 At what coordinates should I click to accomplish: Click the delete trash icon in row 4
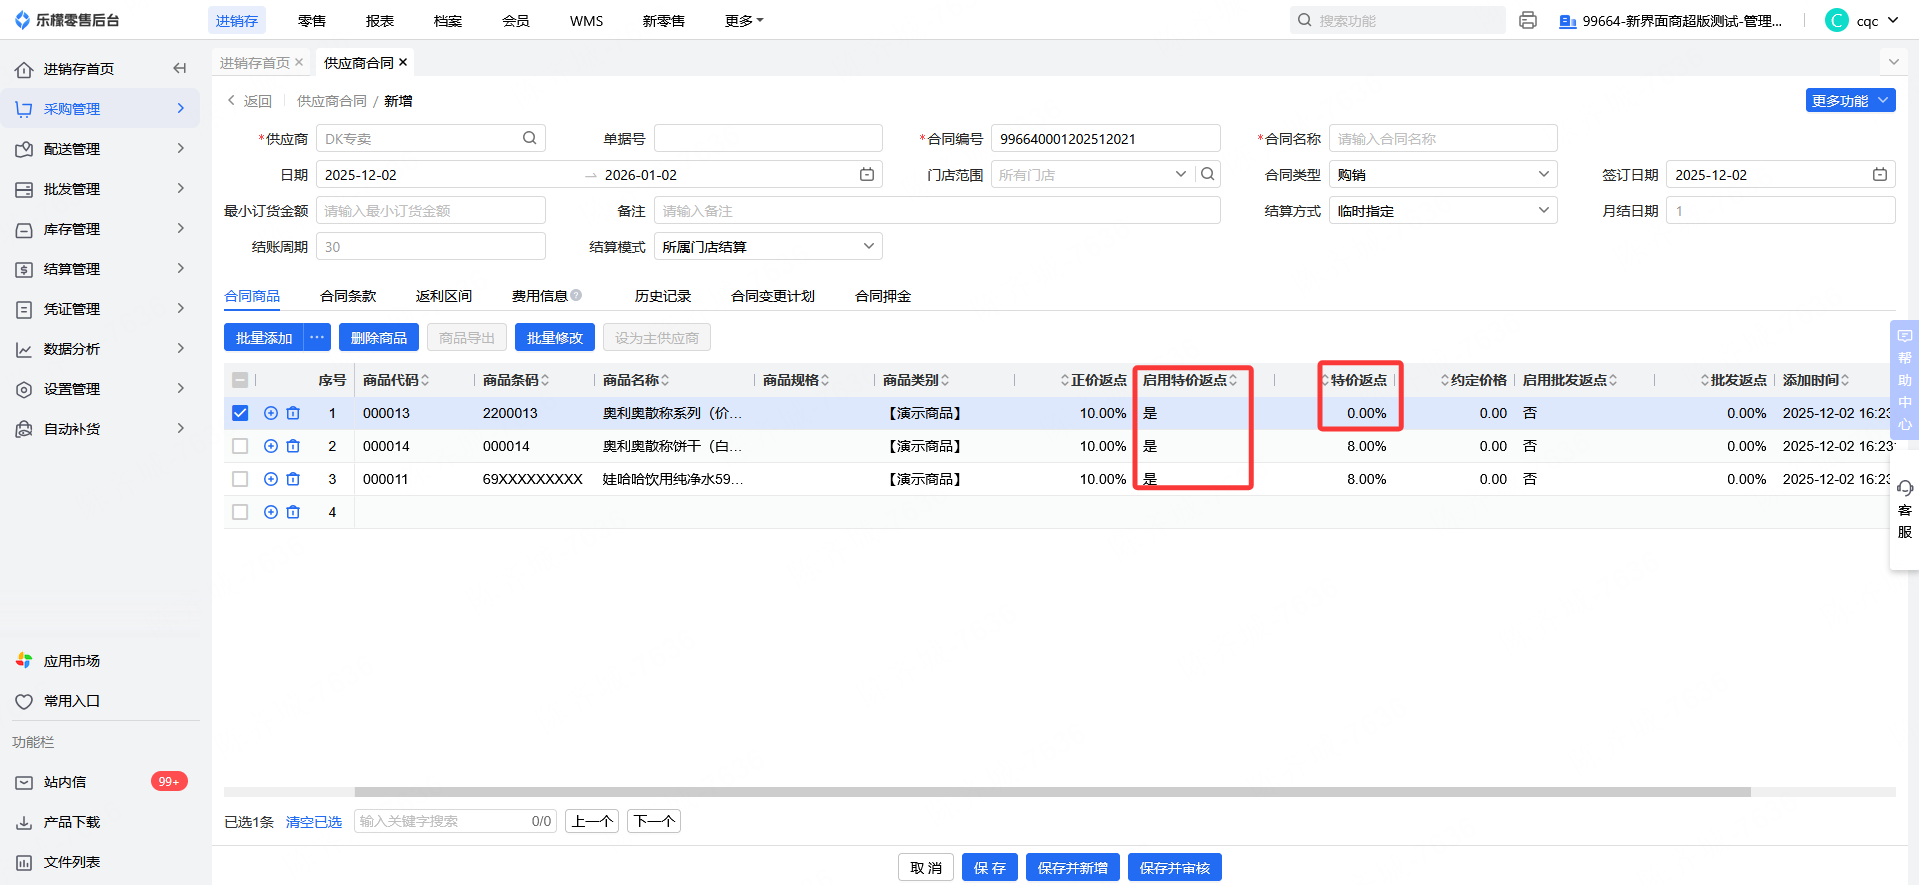[293, 512]
